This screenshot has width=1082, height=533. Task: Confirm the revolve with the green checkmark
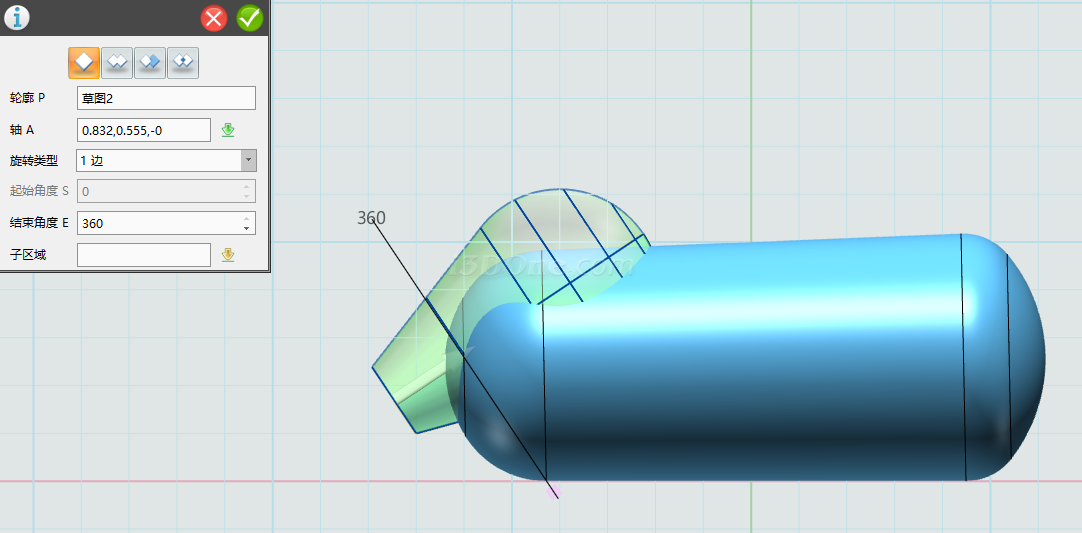coord(249,18)
